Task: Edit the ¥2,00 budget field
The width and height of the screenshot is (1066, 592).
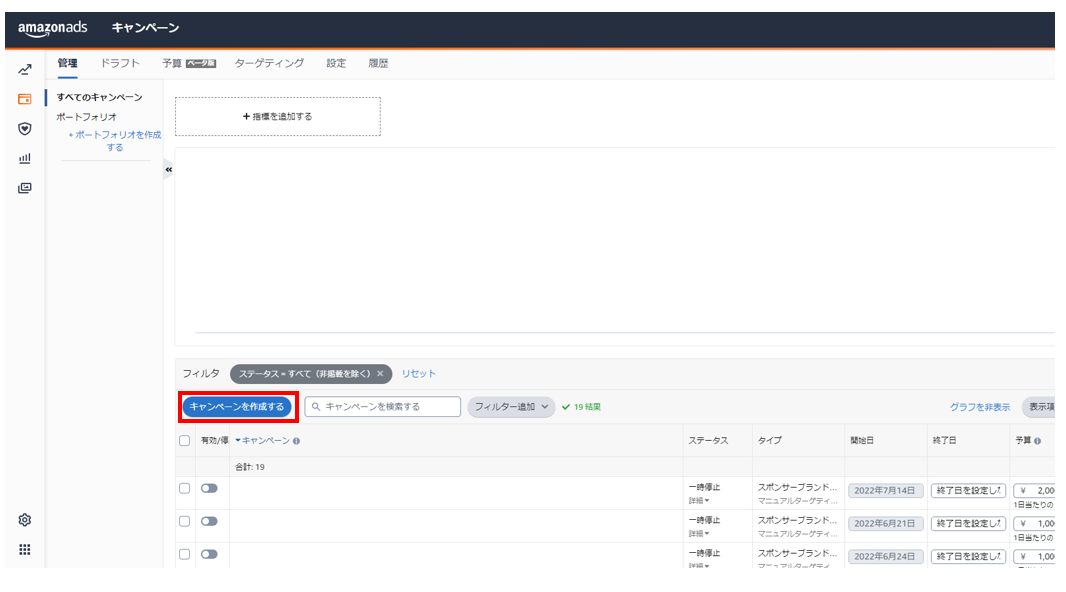Action: (x=1035, y=490)
